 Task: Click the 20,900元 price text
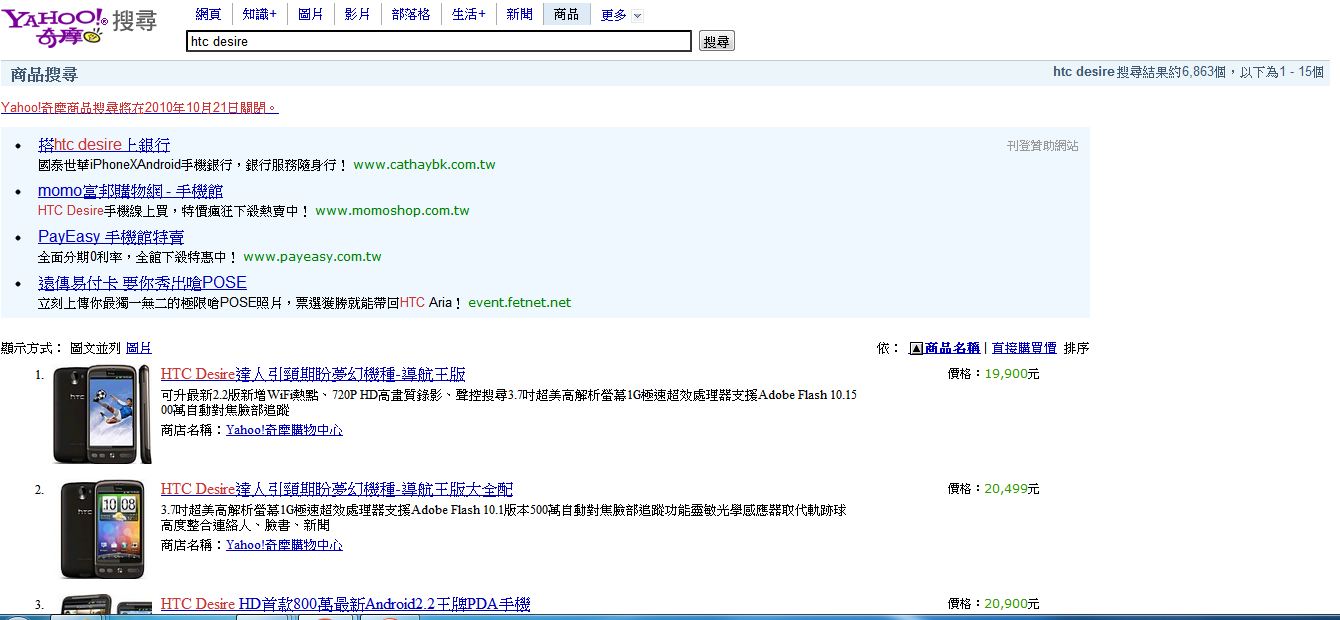point(1012,604)
